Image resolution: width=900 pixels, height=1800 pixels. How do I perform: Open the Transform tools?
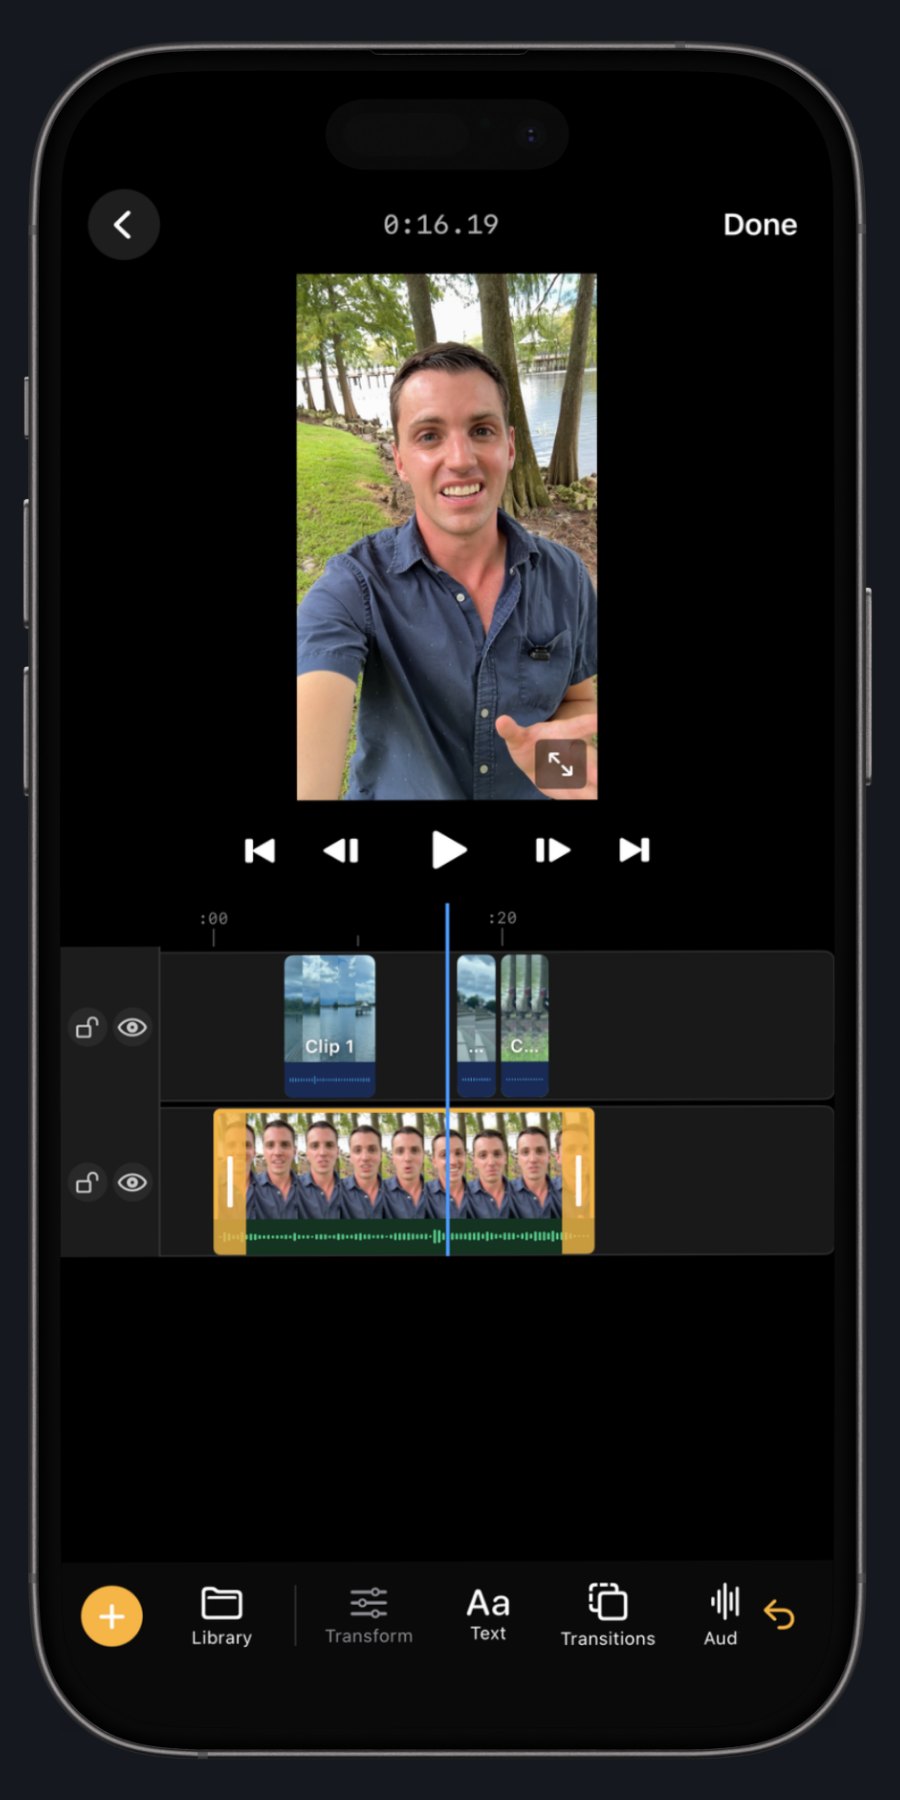(368, 1616)
